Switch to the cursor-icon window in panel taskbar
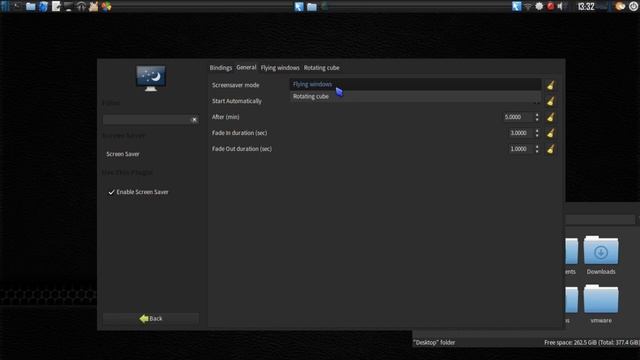The height and width of the screenshot is (360, 640). [299, 7]
